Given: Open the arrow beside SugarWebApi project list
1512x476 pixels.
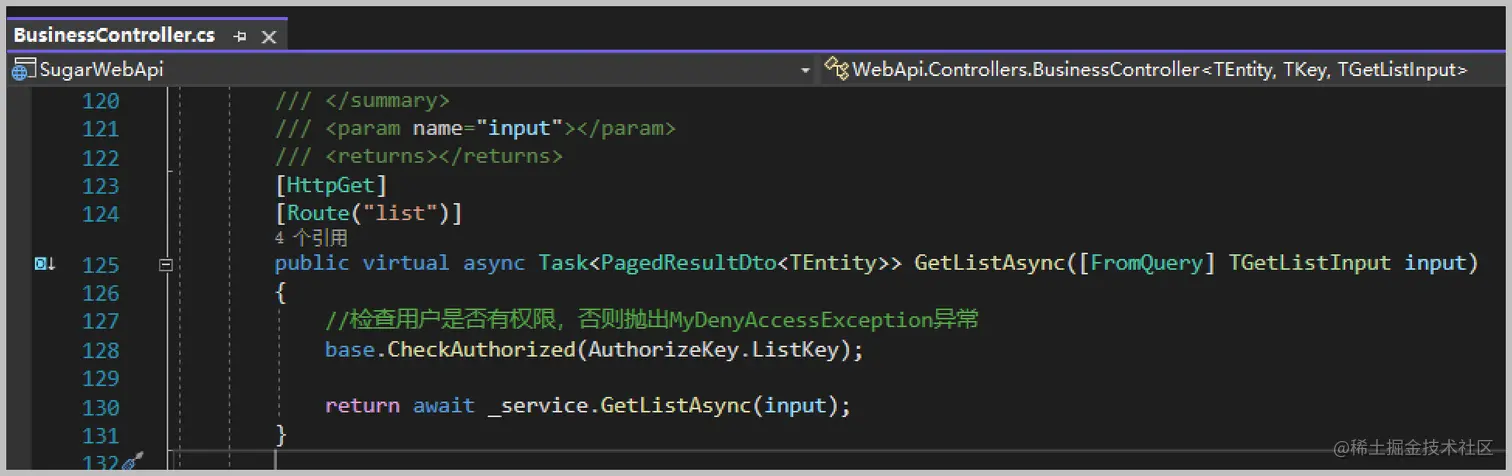Looking at the screenshot, I should [806, 71].
